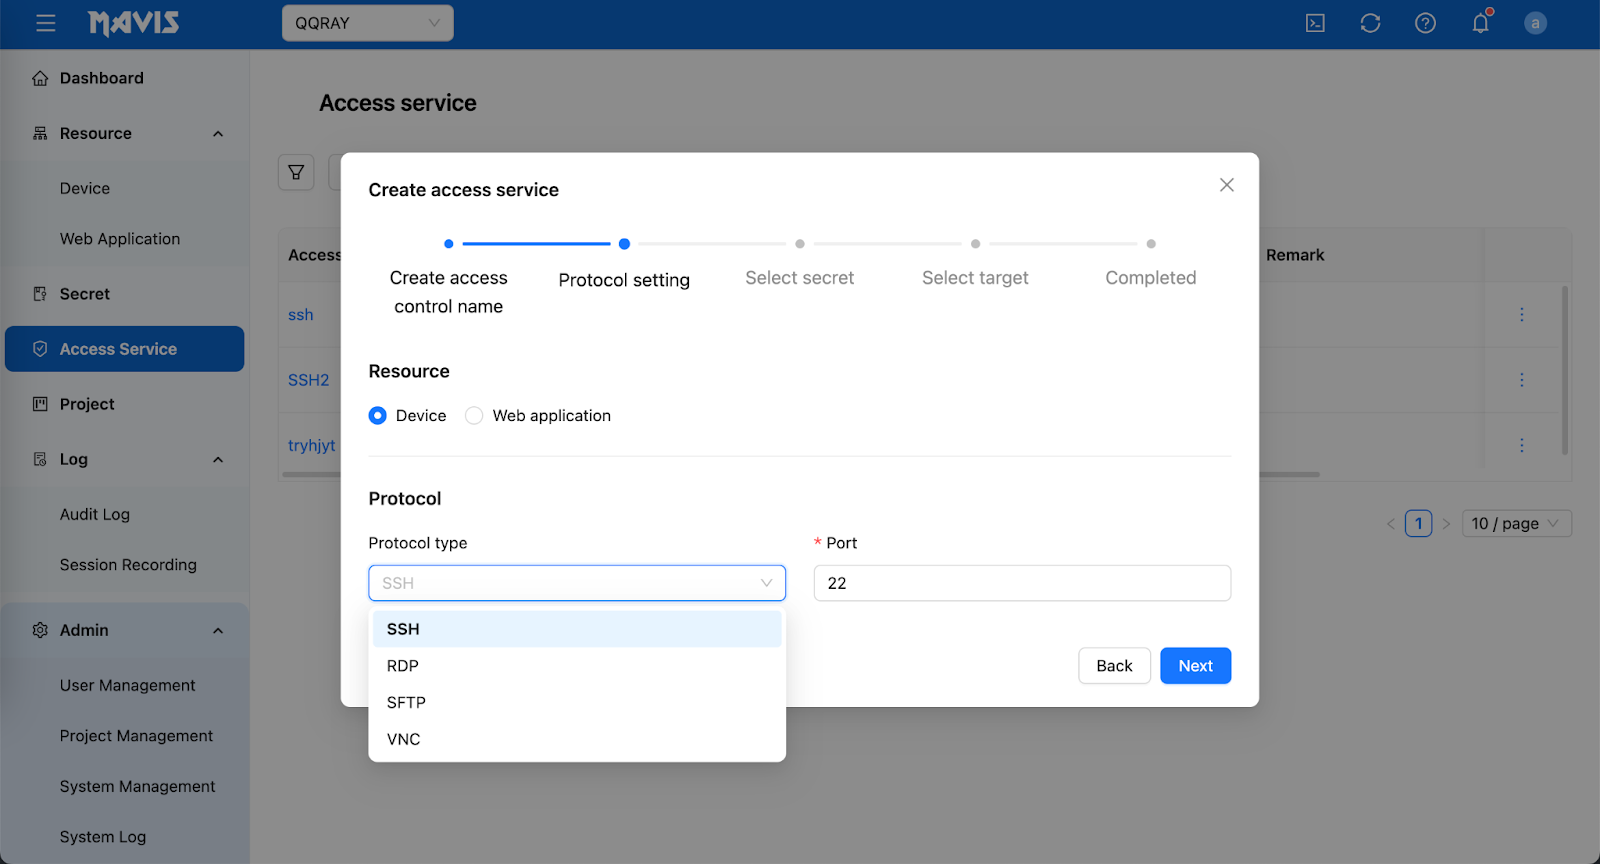The width and height of the screenshot is (1600, 864).
Task: Open the QQRAY project dropdown
Action: click(367, 23)
